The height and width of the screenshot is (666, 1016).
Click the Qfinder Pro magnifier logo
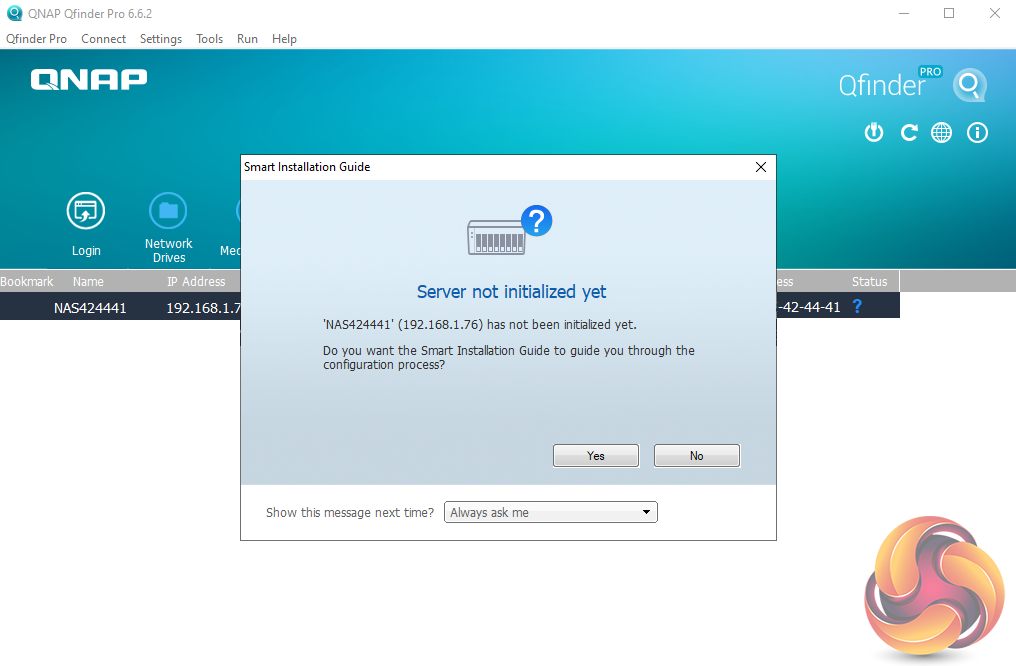pyautogui.click(x=970, y=85)
